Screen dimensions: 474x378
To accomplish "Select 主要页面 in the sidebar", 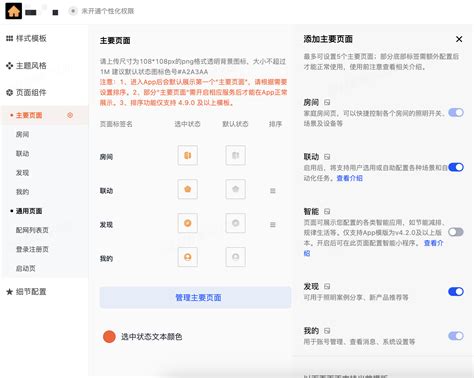I will coord(29,115).
